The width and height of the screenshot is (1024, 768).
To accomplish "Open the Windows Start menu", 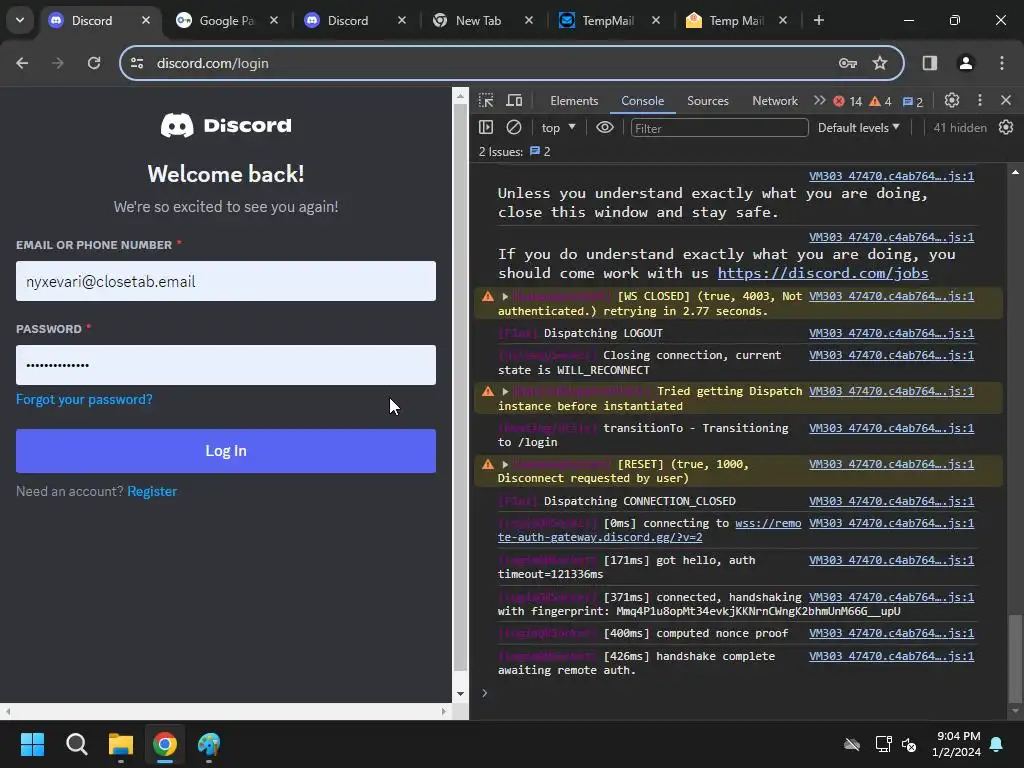I will 32,744.
